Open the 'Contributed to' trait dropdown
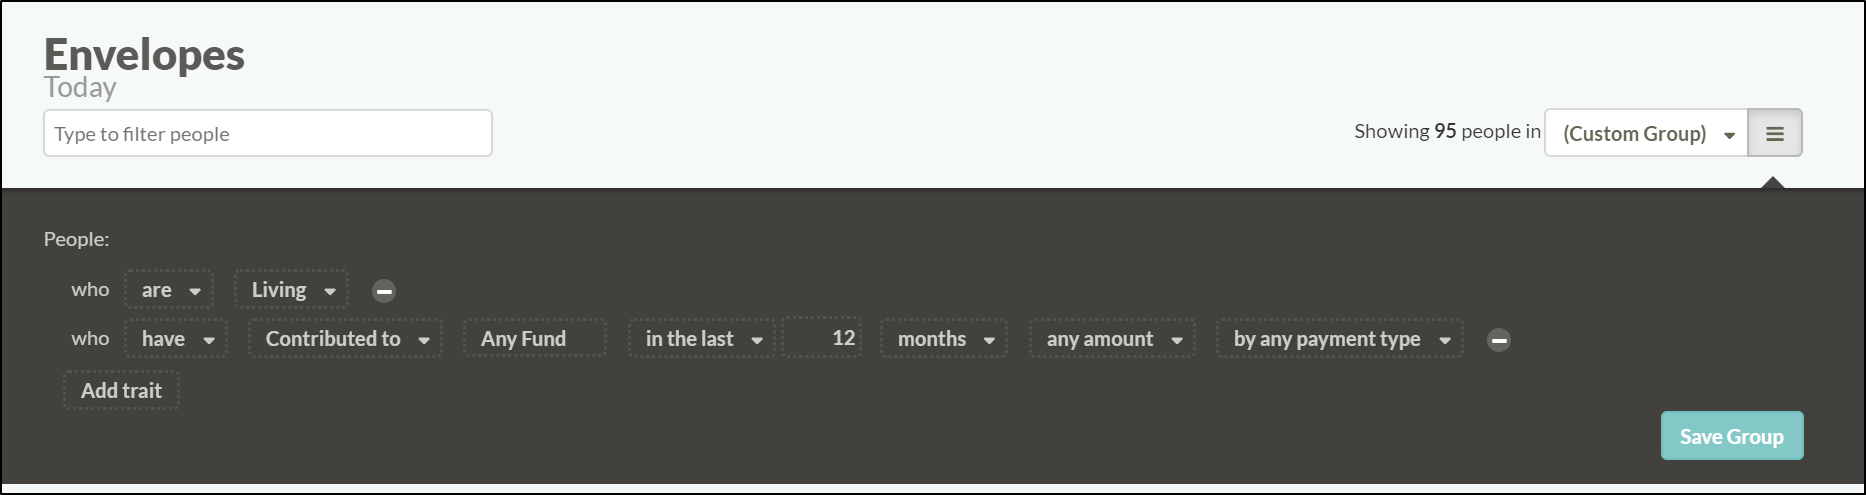 346,339
